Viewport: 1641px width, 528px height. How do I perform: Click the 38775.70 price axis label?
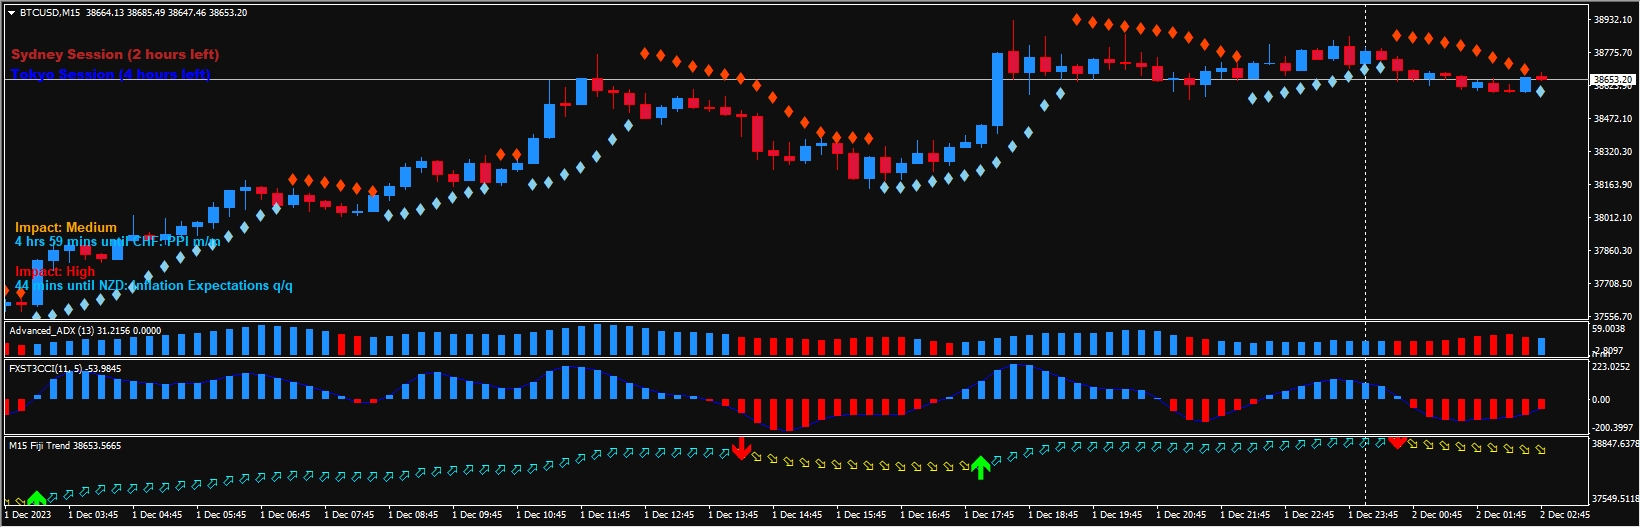point(1613,53)
